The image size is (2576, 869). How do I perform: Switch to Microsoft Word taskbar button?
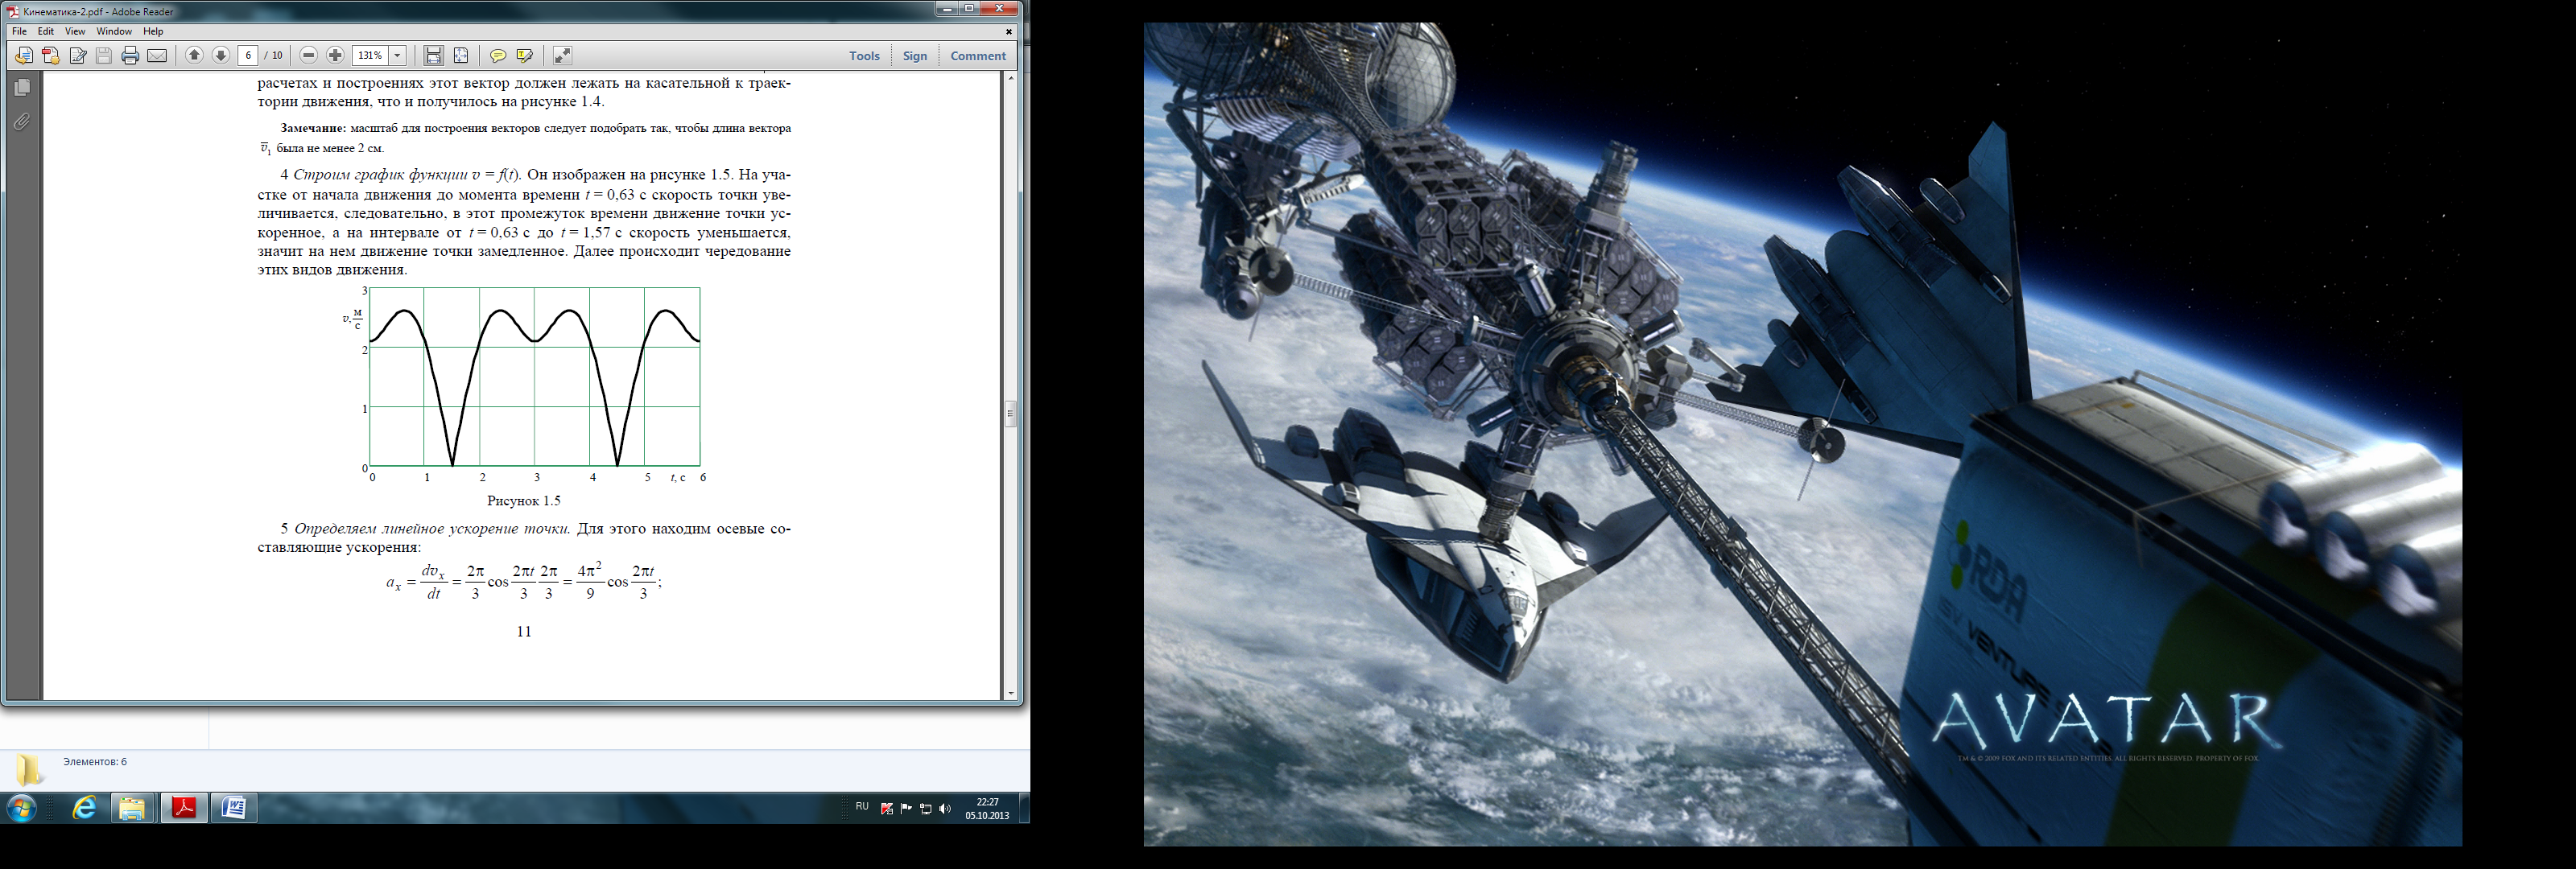(234, 808)
